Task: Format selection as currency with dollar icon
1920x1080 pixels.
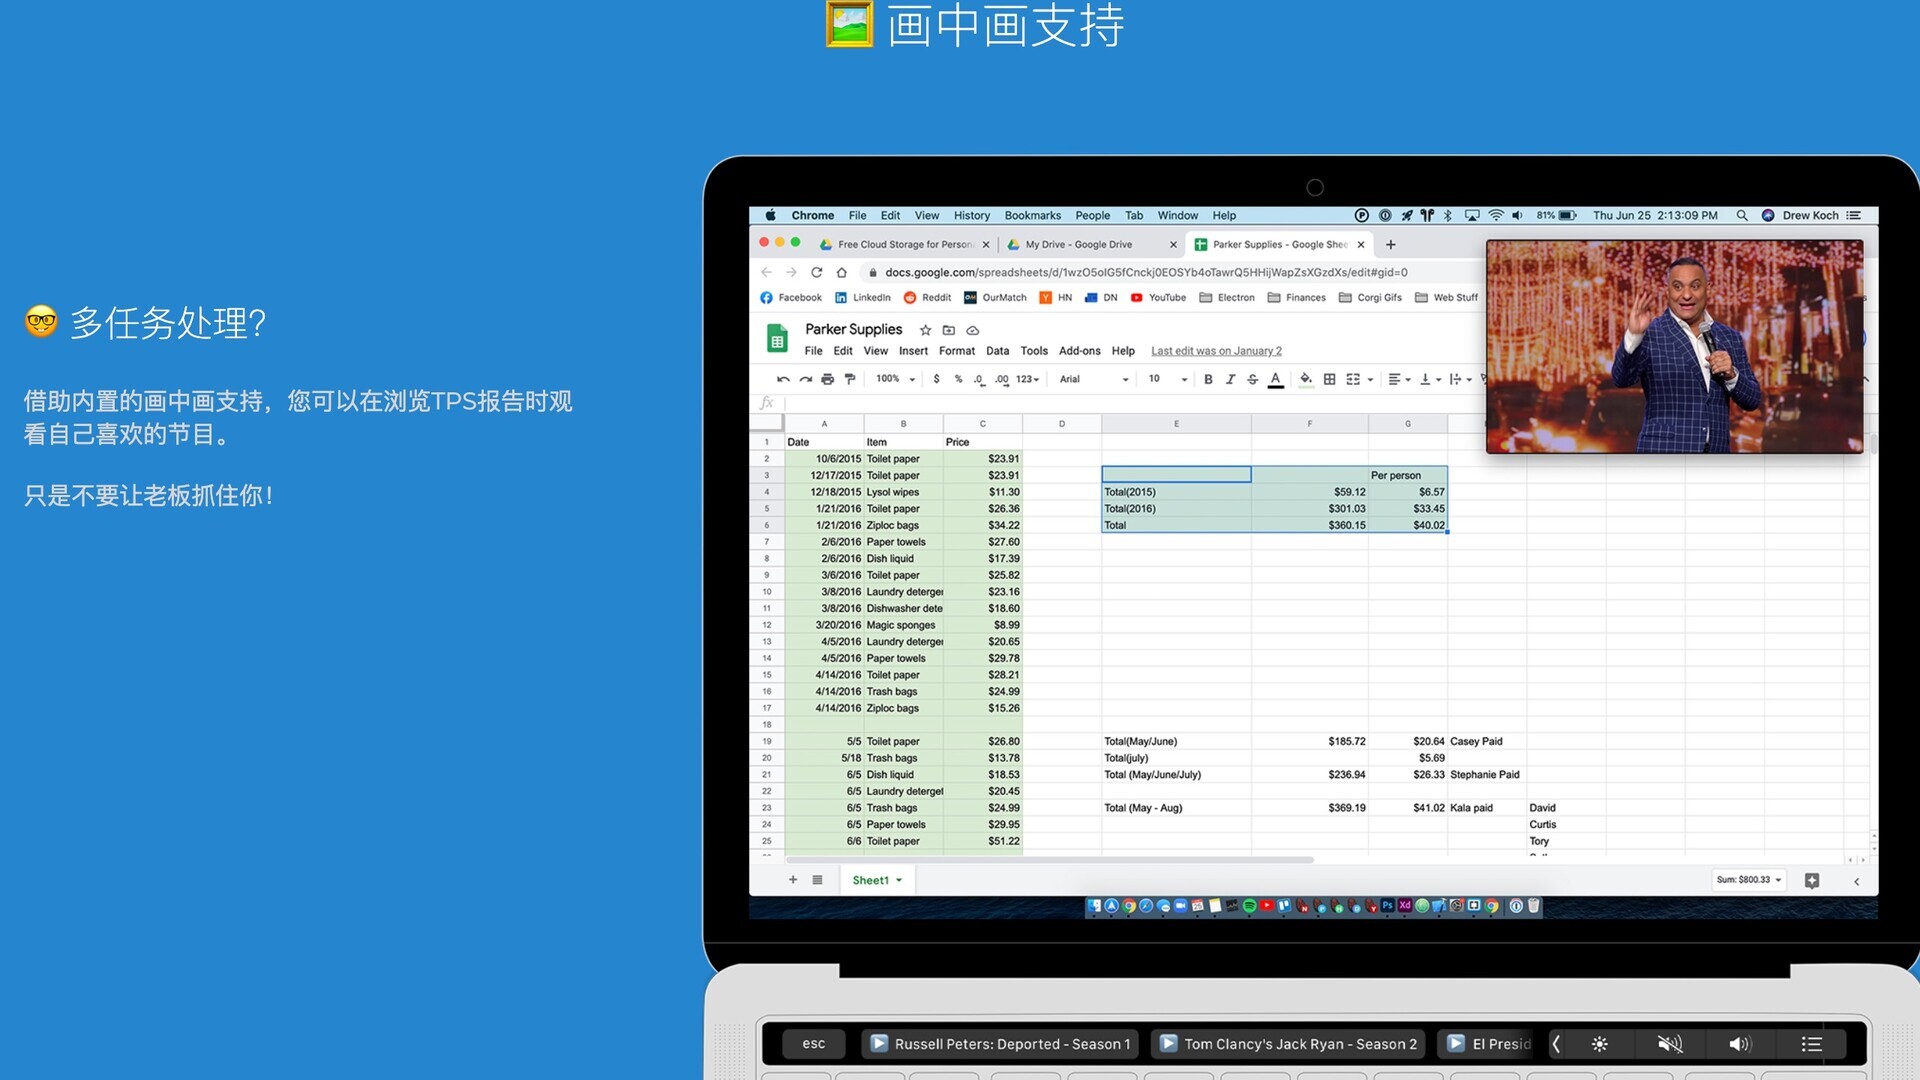Action: [936, 379]
